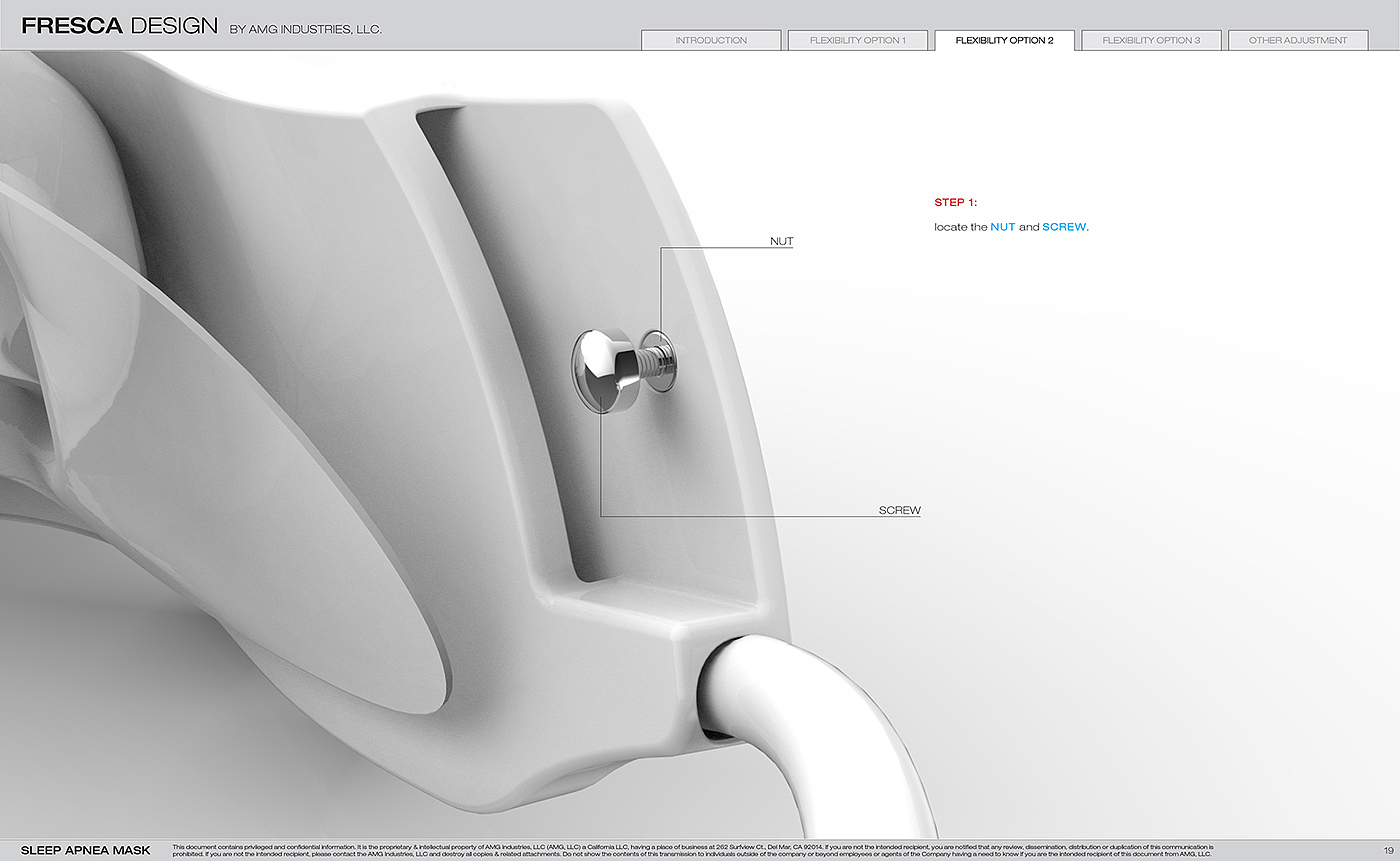1400x861 pixels.
Task: Switch to Flexibility Option 1 tab
Action: (x=858, y=41)
